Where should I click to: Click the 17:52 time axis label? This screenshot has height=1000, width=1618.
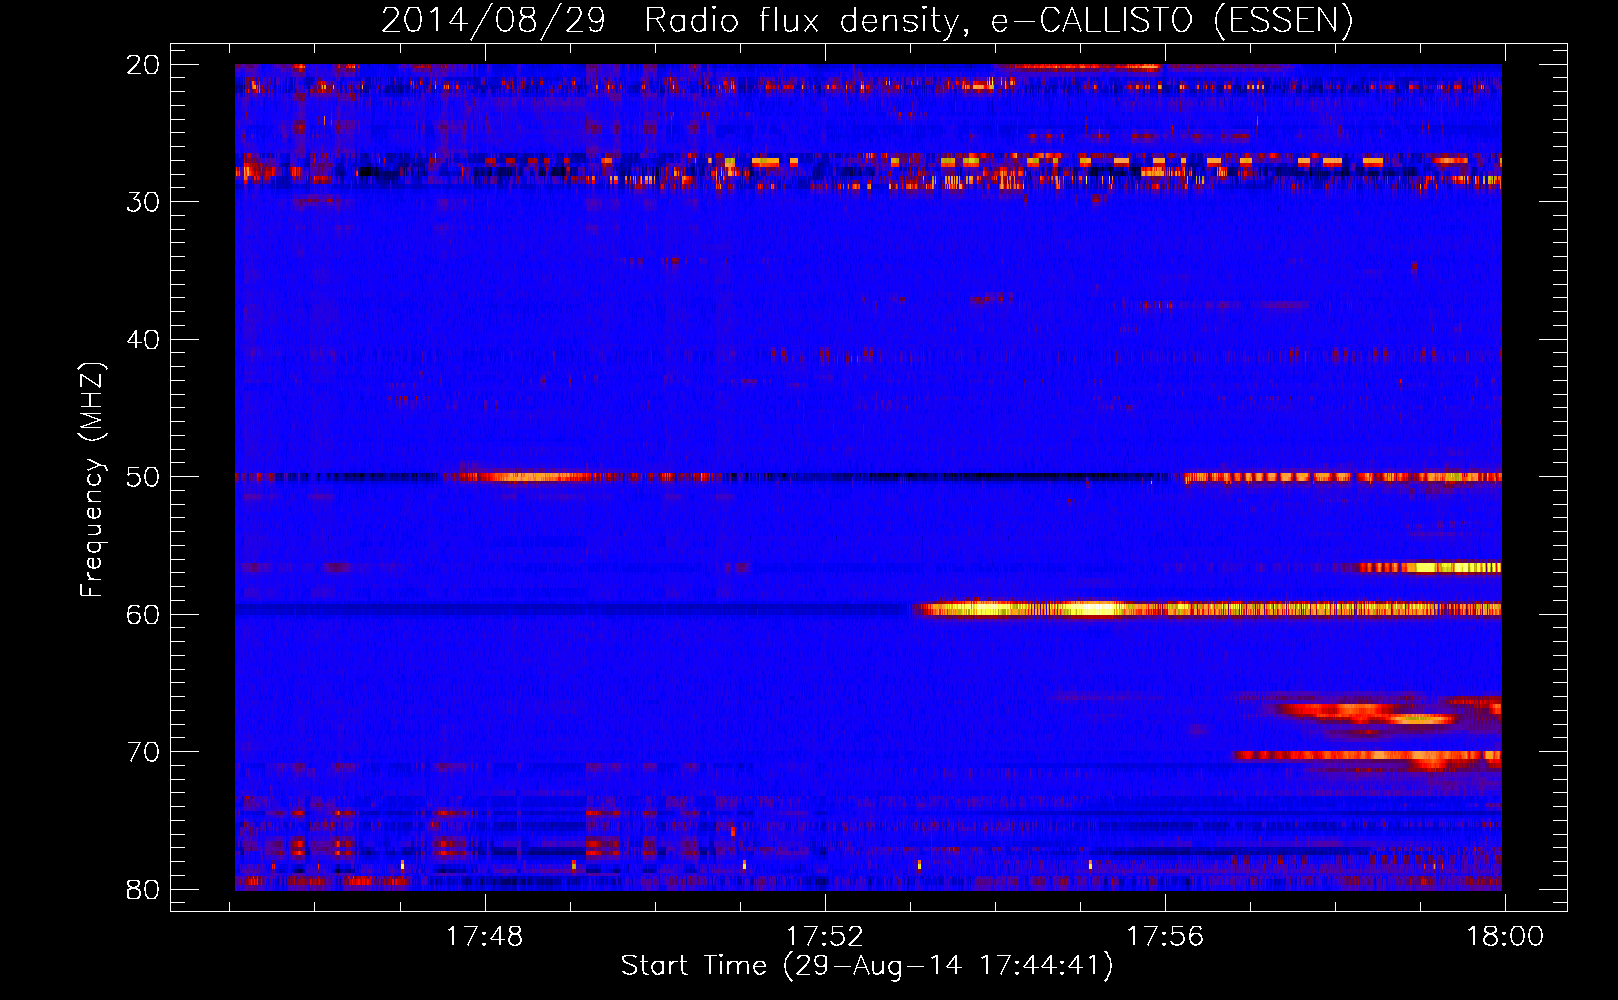pyautogui.click(x=824, y=937)
